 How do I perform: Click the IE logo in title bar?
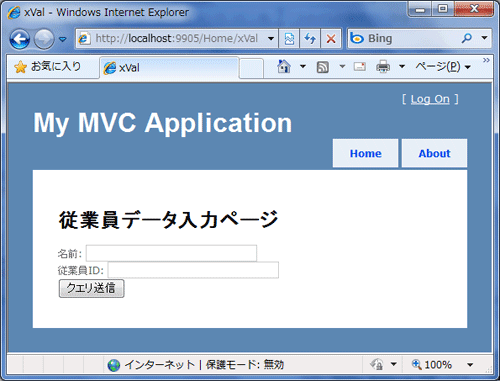point(14,13)
